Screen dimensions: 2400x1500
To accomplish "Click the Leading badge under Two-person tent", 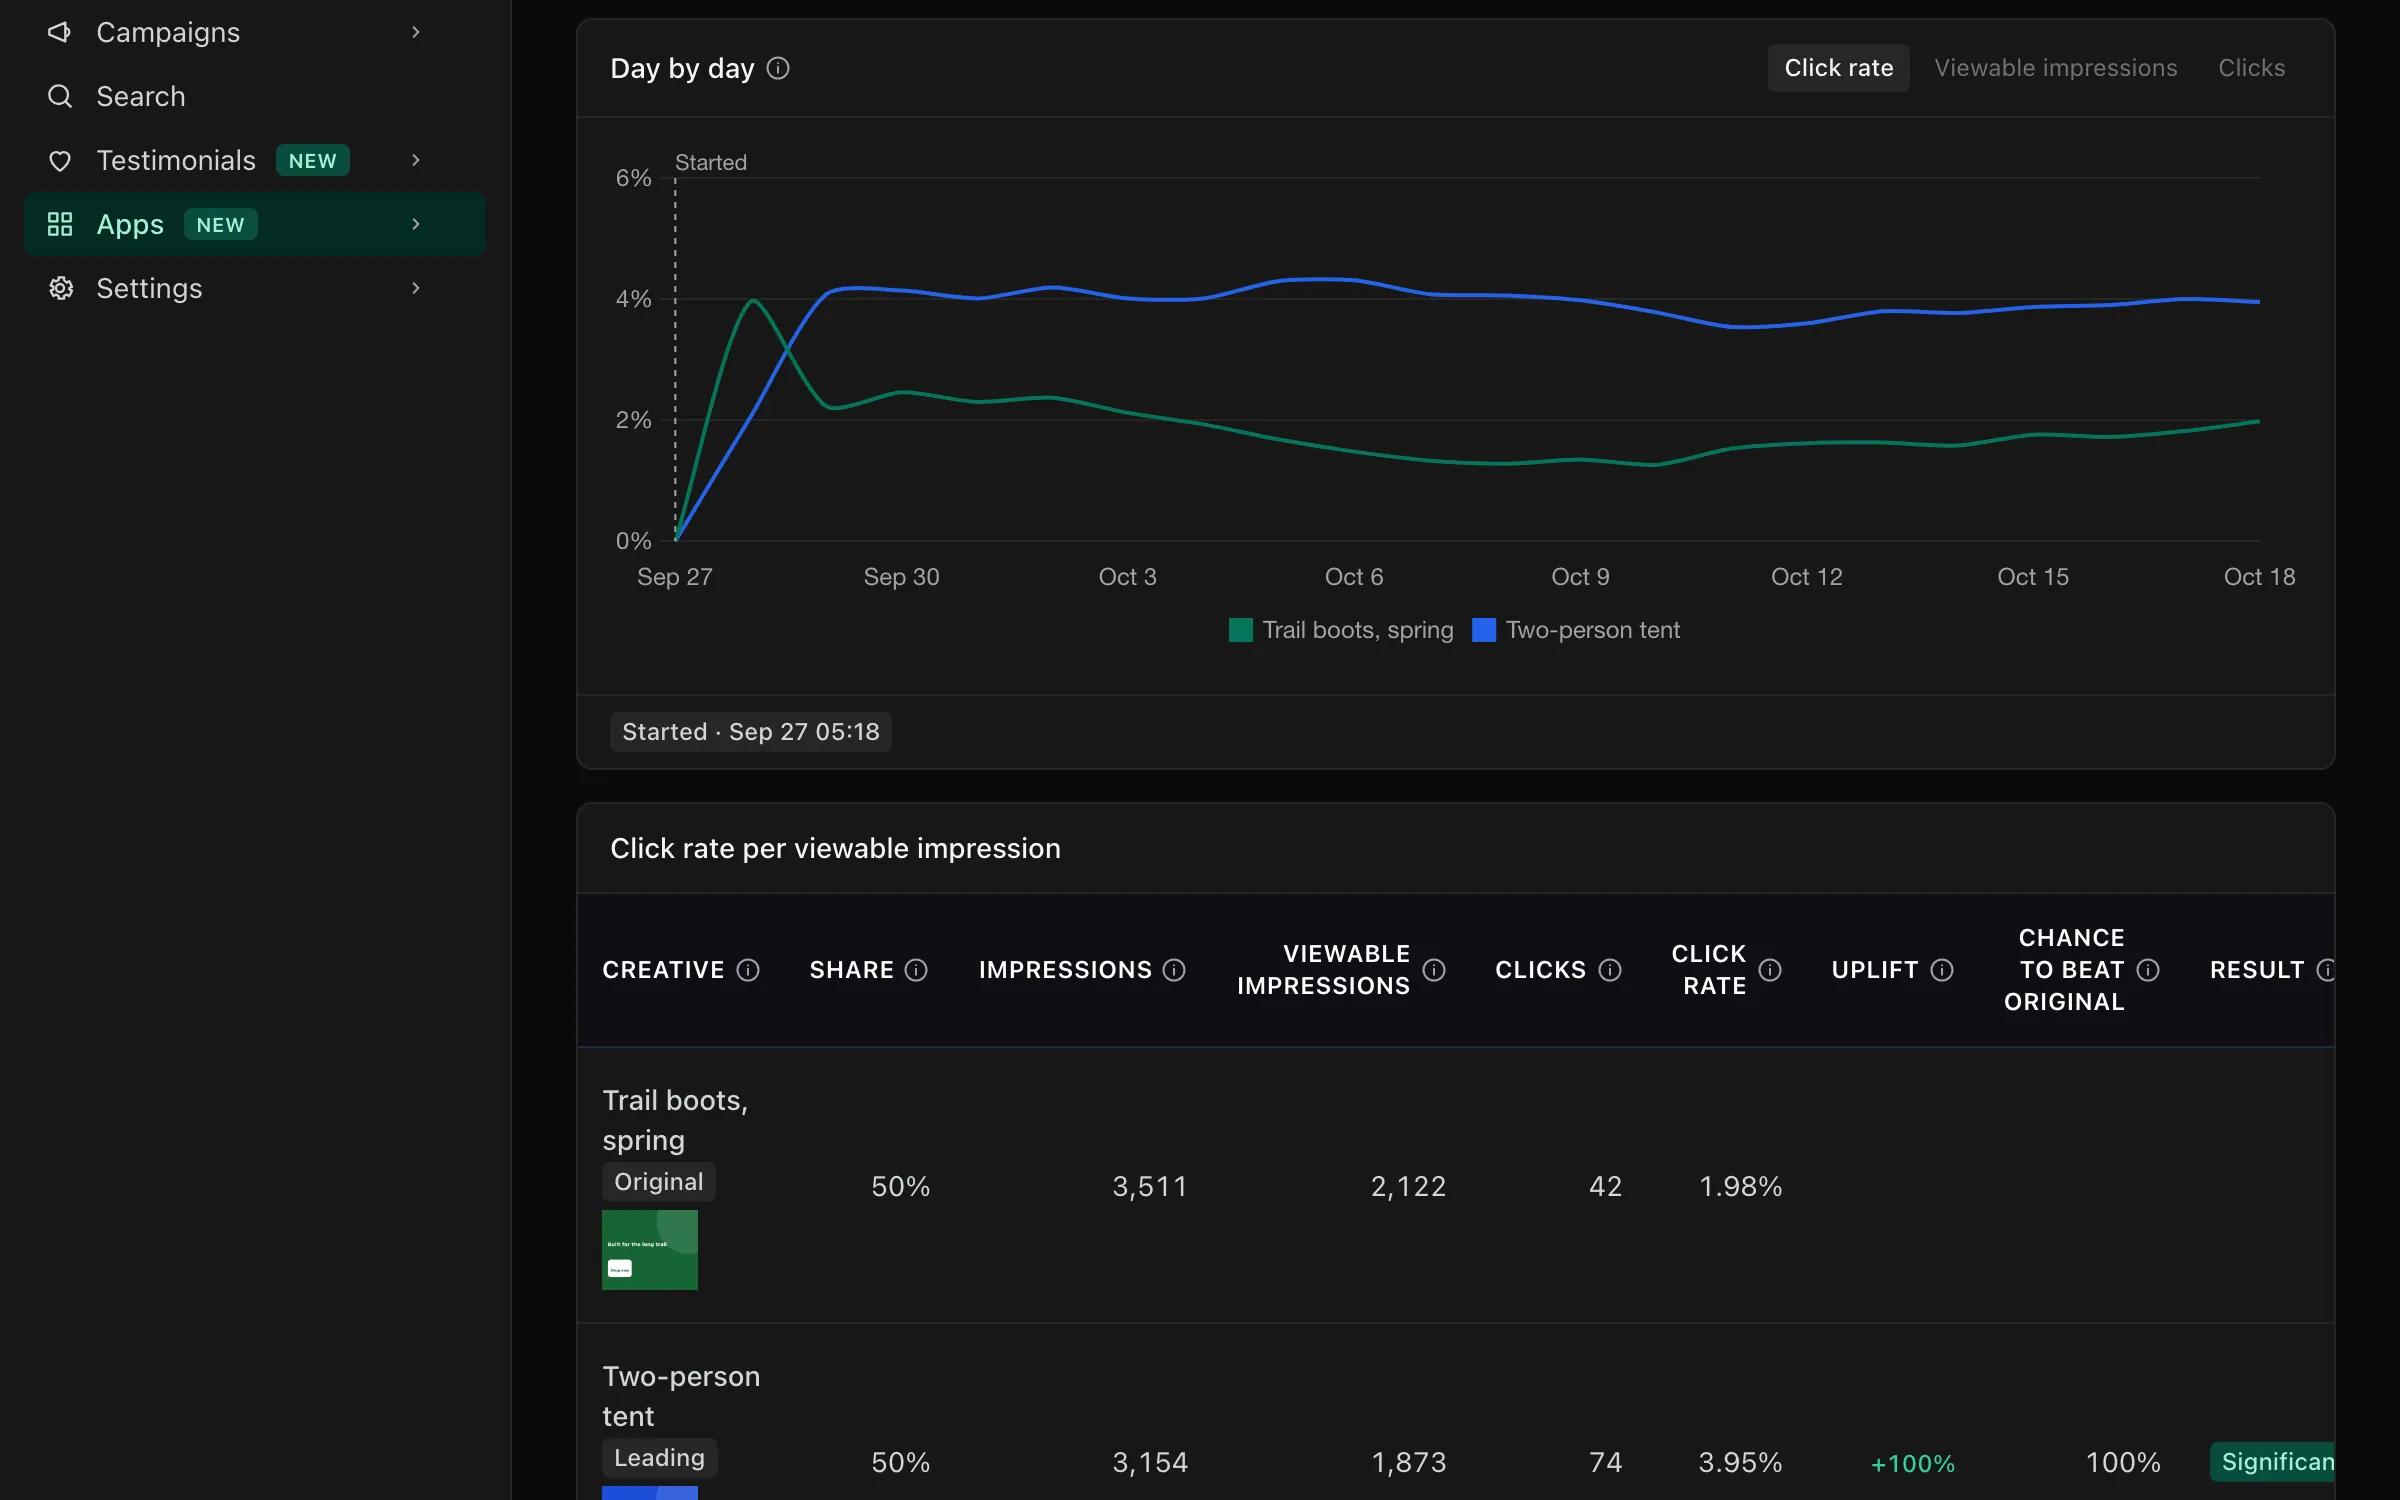I will coord(660,1458).
